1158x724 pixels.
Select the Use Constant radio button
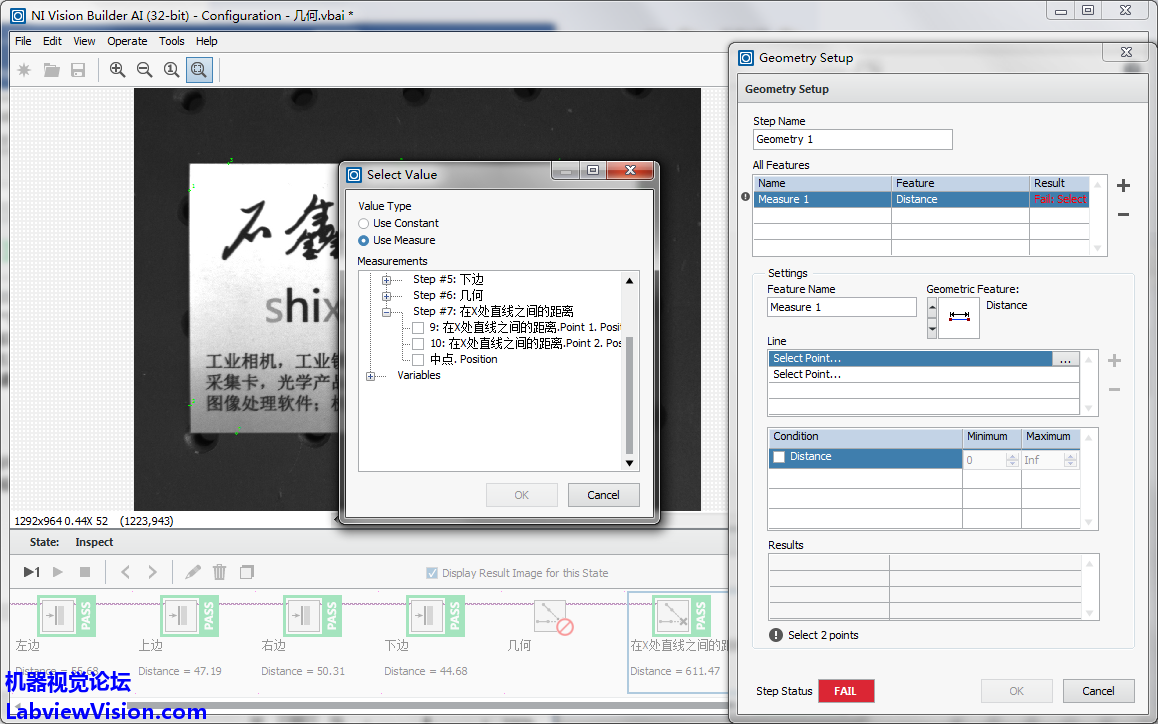click(x=364, y=223)
